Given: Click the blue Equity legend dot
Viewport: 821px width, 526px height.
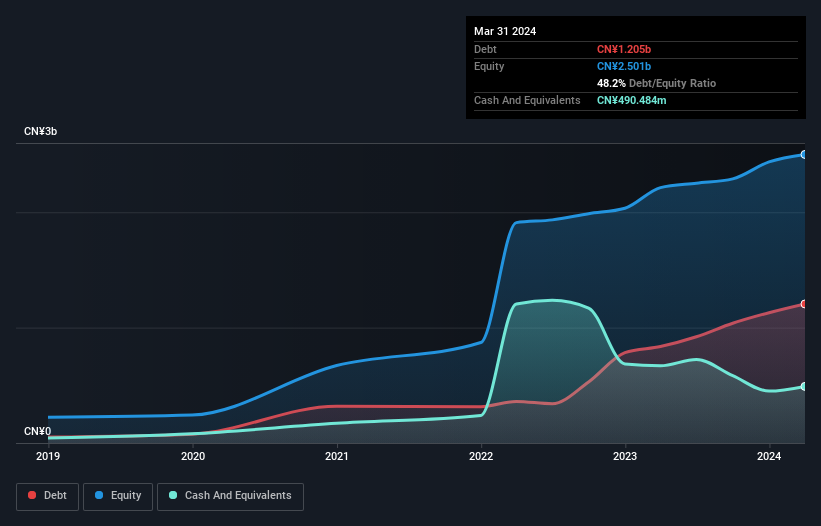Looking at the screenshot, I should [99, 495].
